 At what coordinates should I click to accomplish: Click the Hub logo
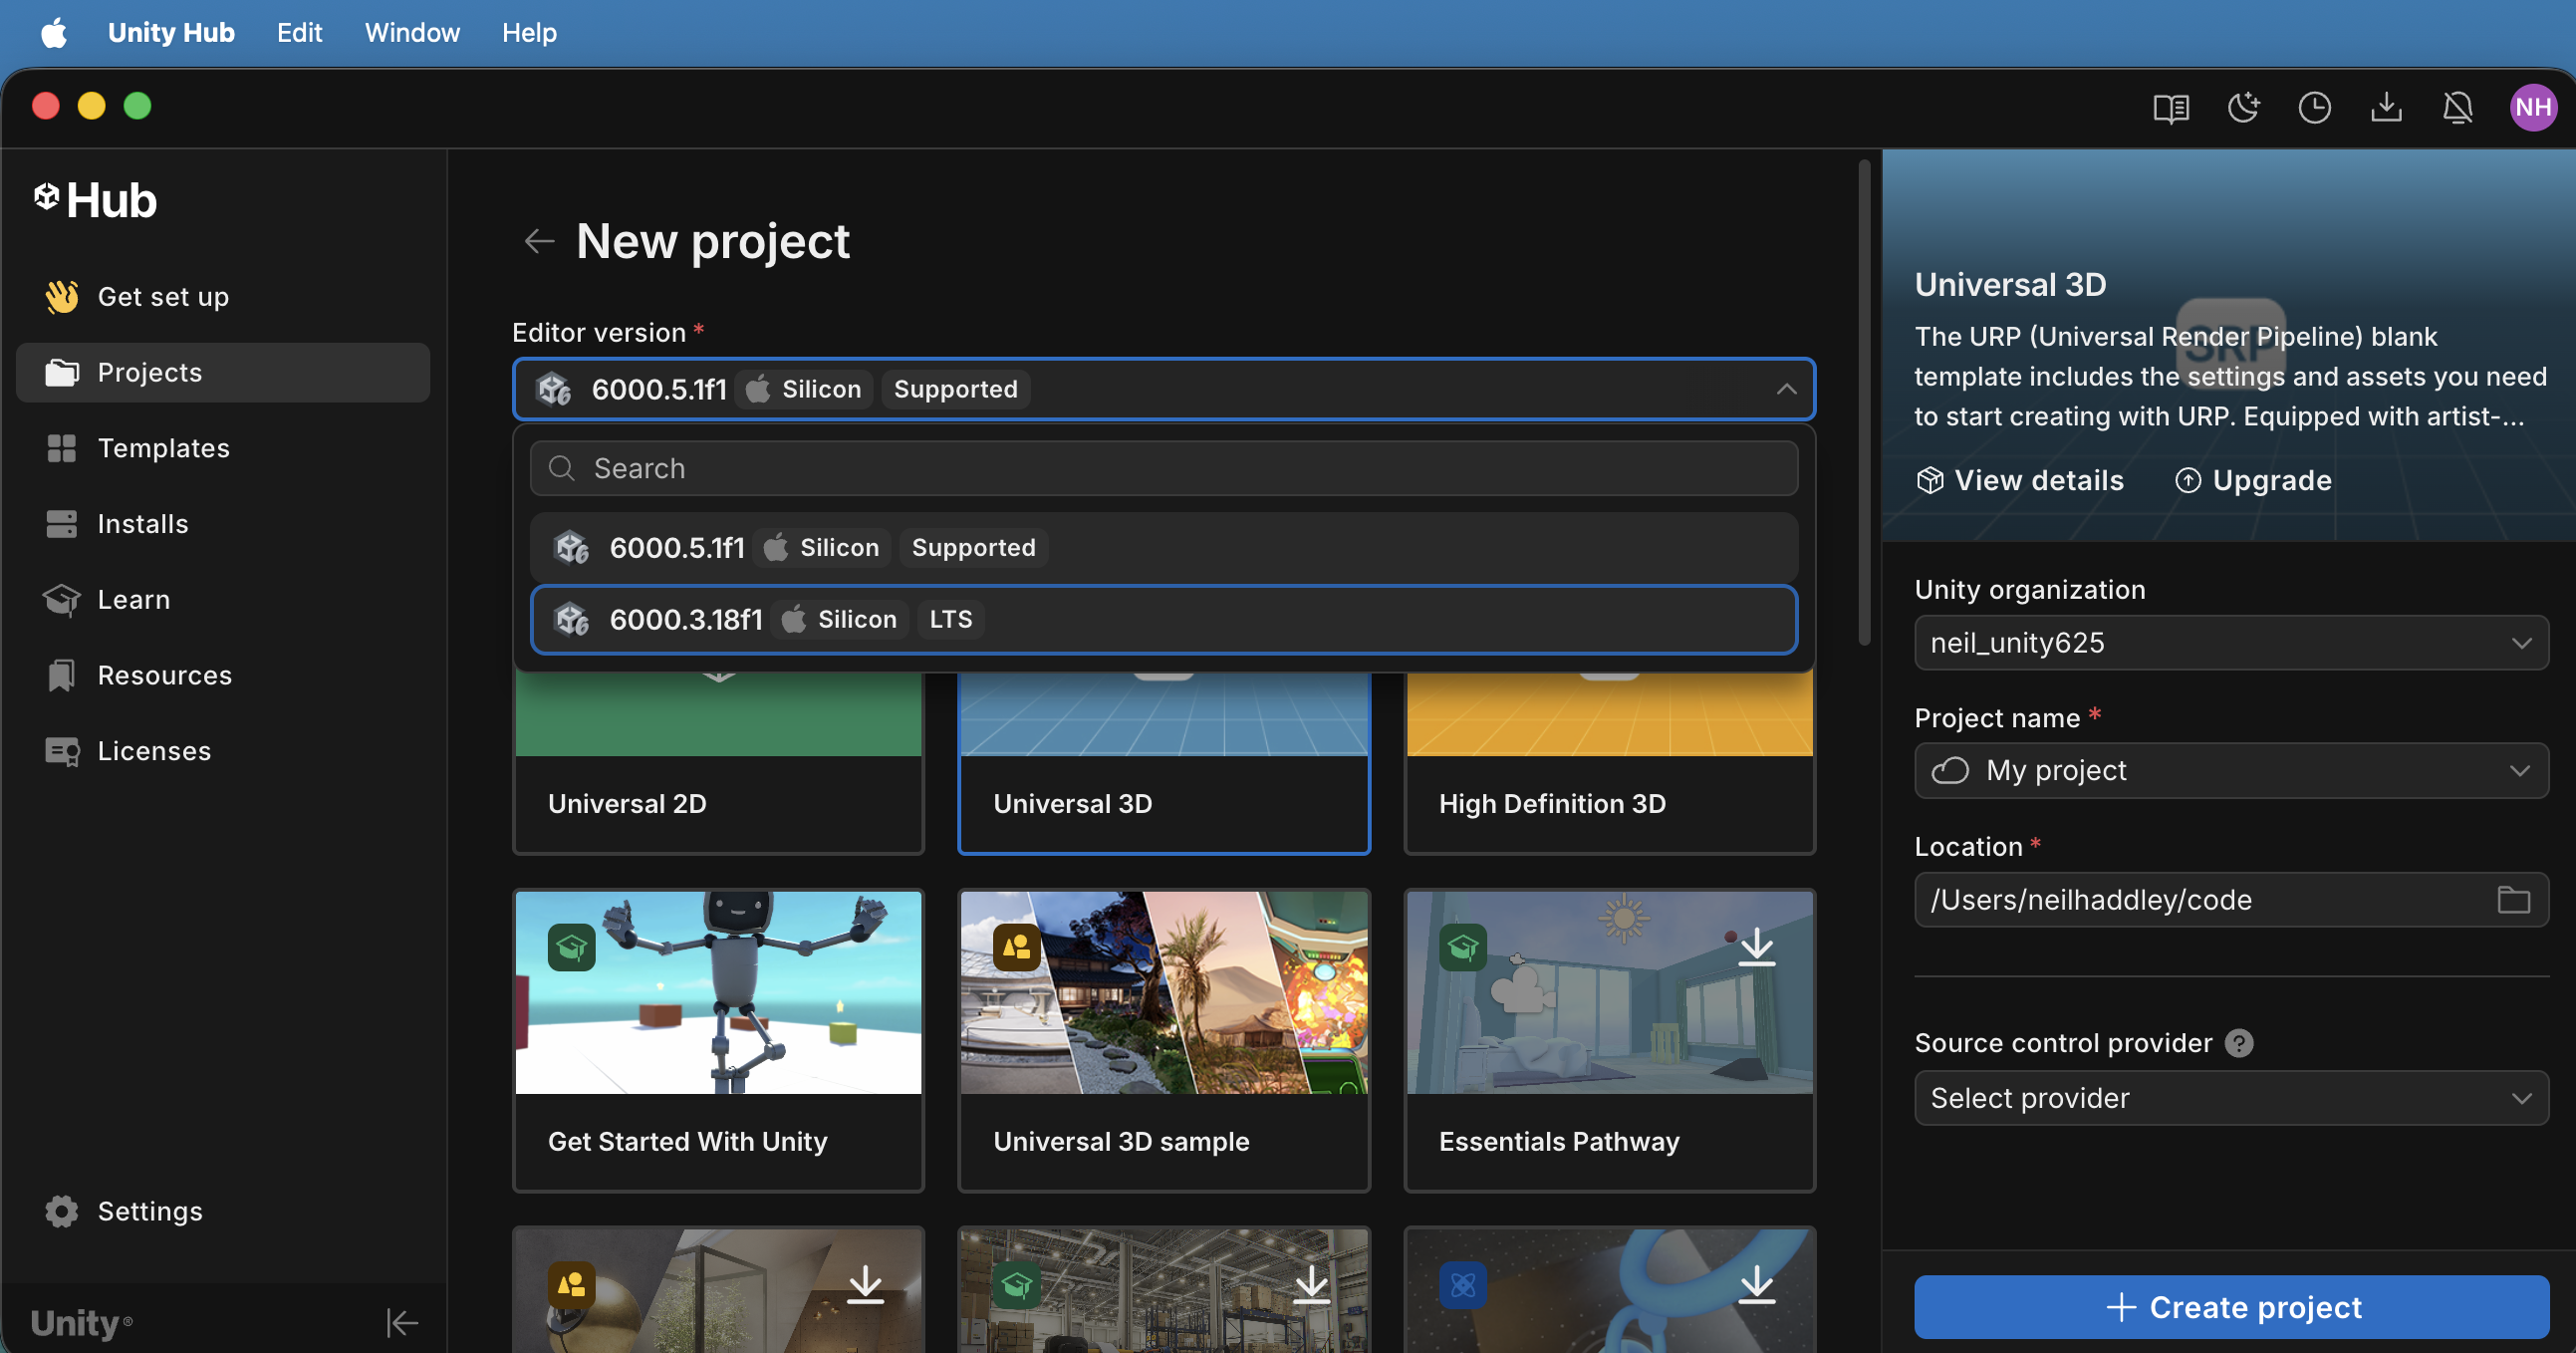(95, 200)
